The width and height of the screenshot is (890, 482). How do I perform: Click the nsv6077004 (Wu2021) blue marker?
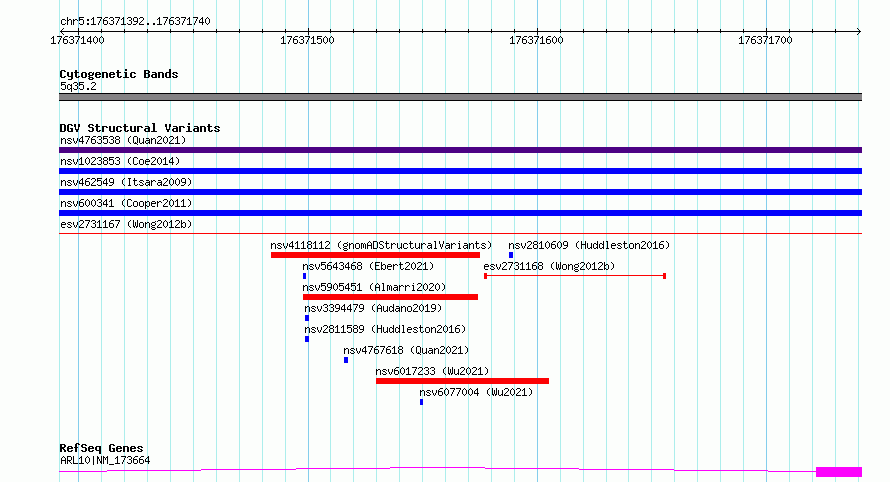tap(421, 402)
